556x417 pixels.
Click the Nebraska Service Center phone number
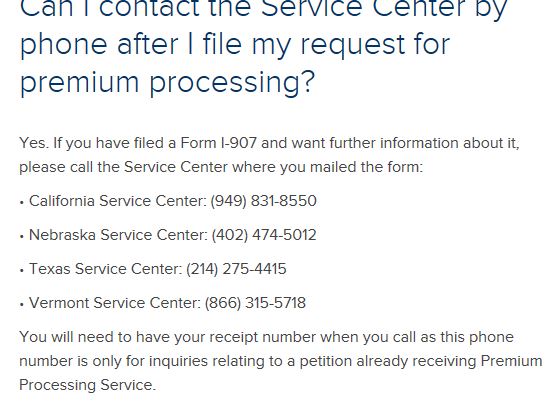tap(264, 235)
